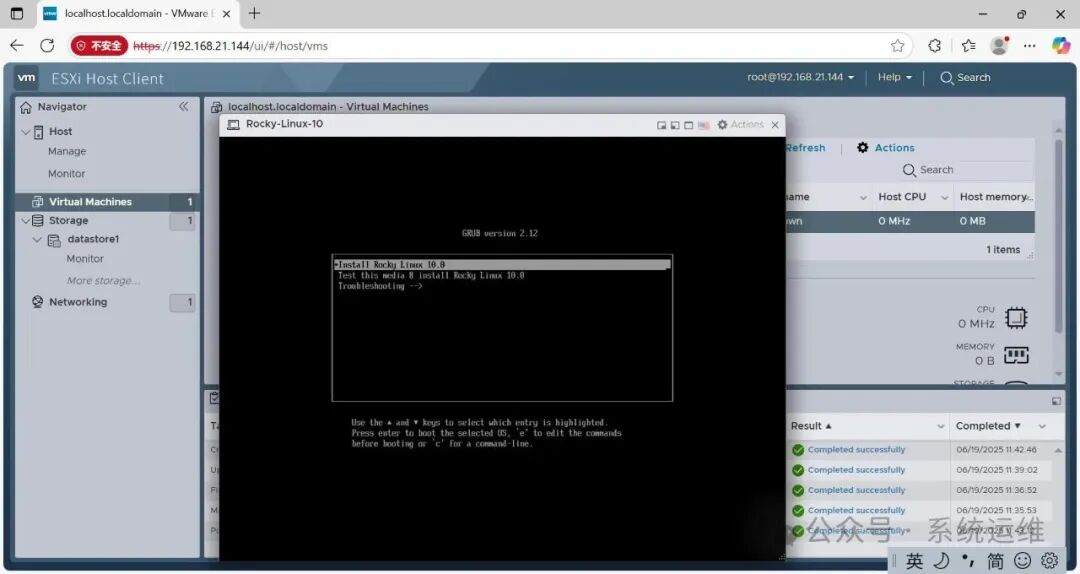Screen dimensions: 1080x574
Task: Collapse the datastore1 tree node
Action: click(x=37, y=240)
